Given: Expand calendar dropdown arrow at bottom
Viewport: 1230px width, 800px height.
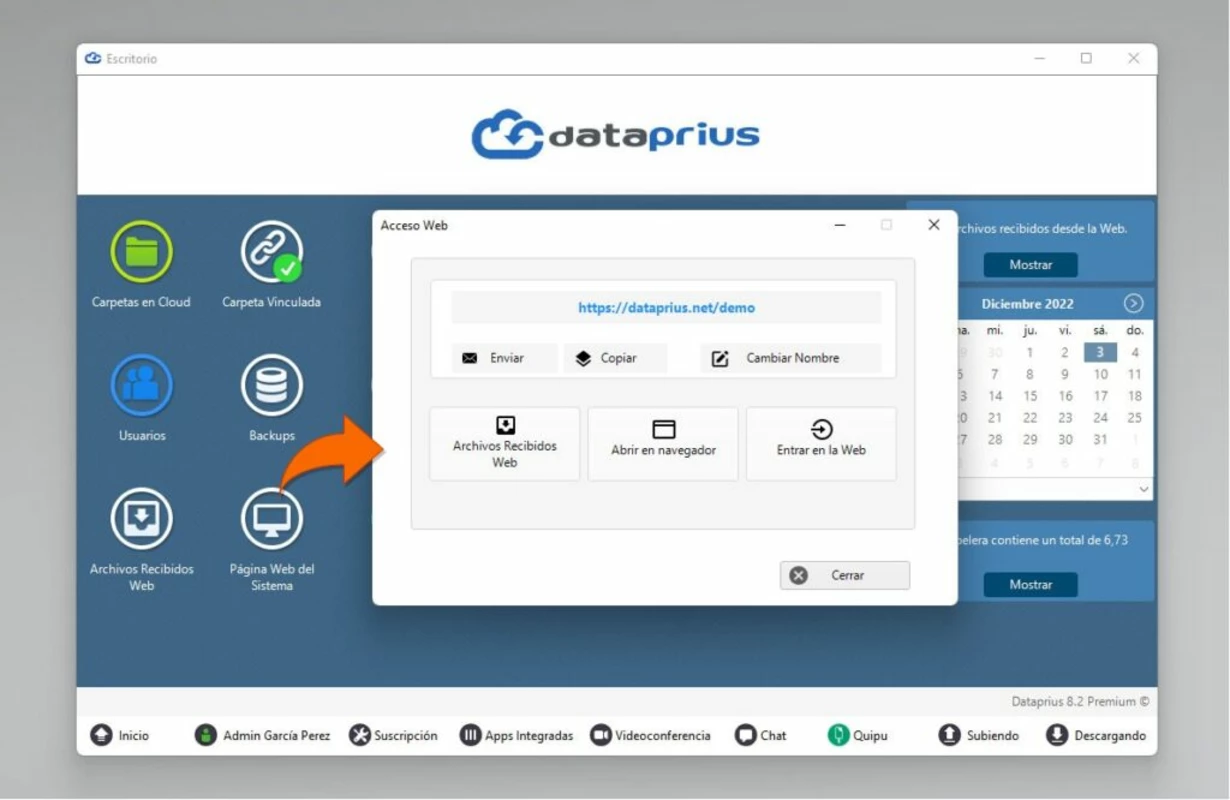Looking at the screenshot, I should pyautogui.click(x=1144, y=489).
